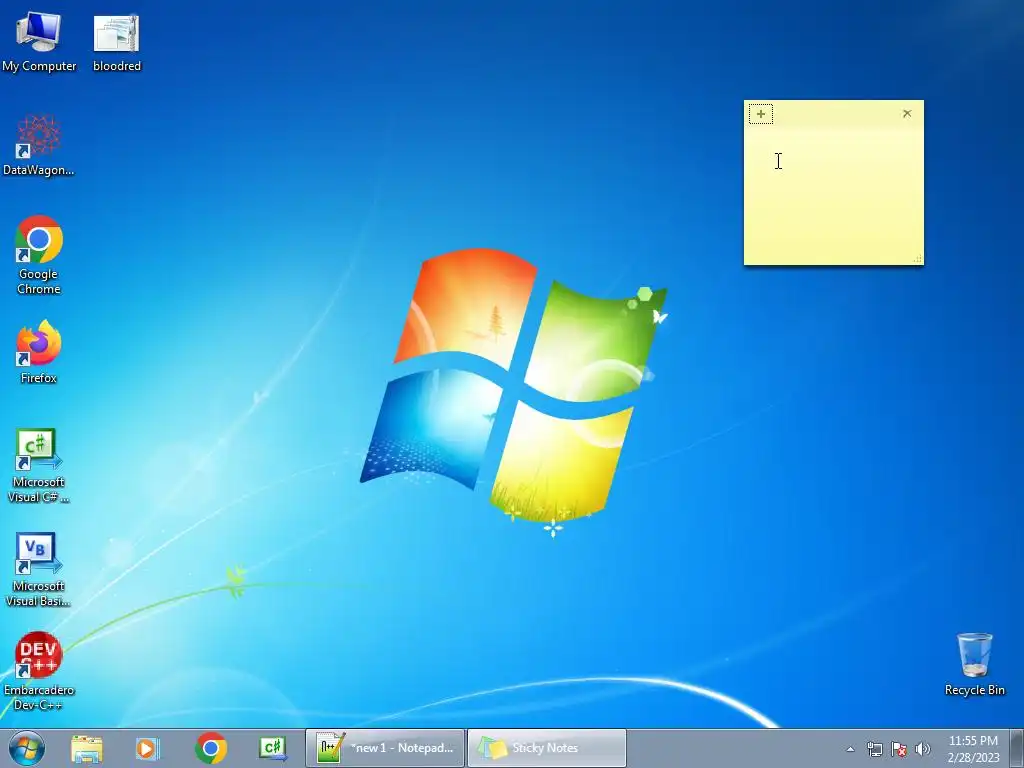Image resolution: width=1024 pixels, height=768 pixels.
Task: Delete the sticky note with X button
Action: [x=906, y=114]
